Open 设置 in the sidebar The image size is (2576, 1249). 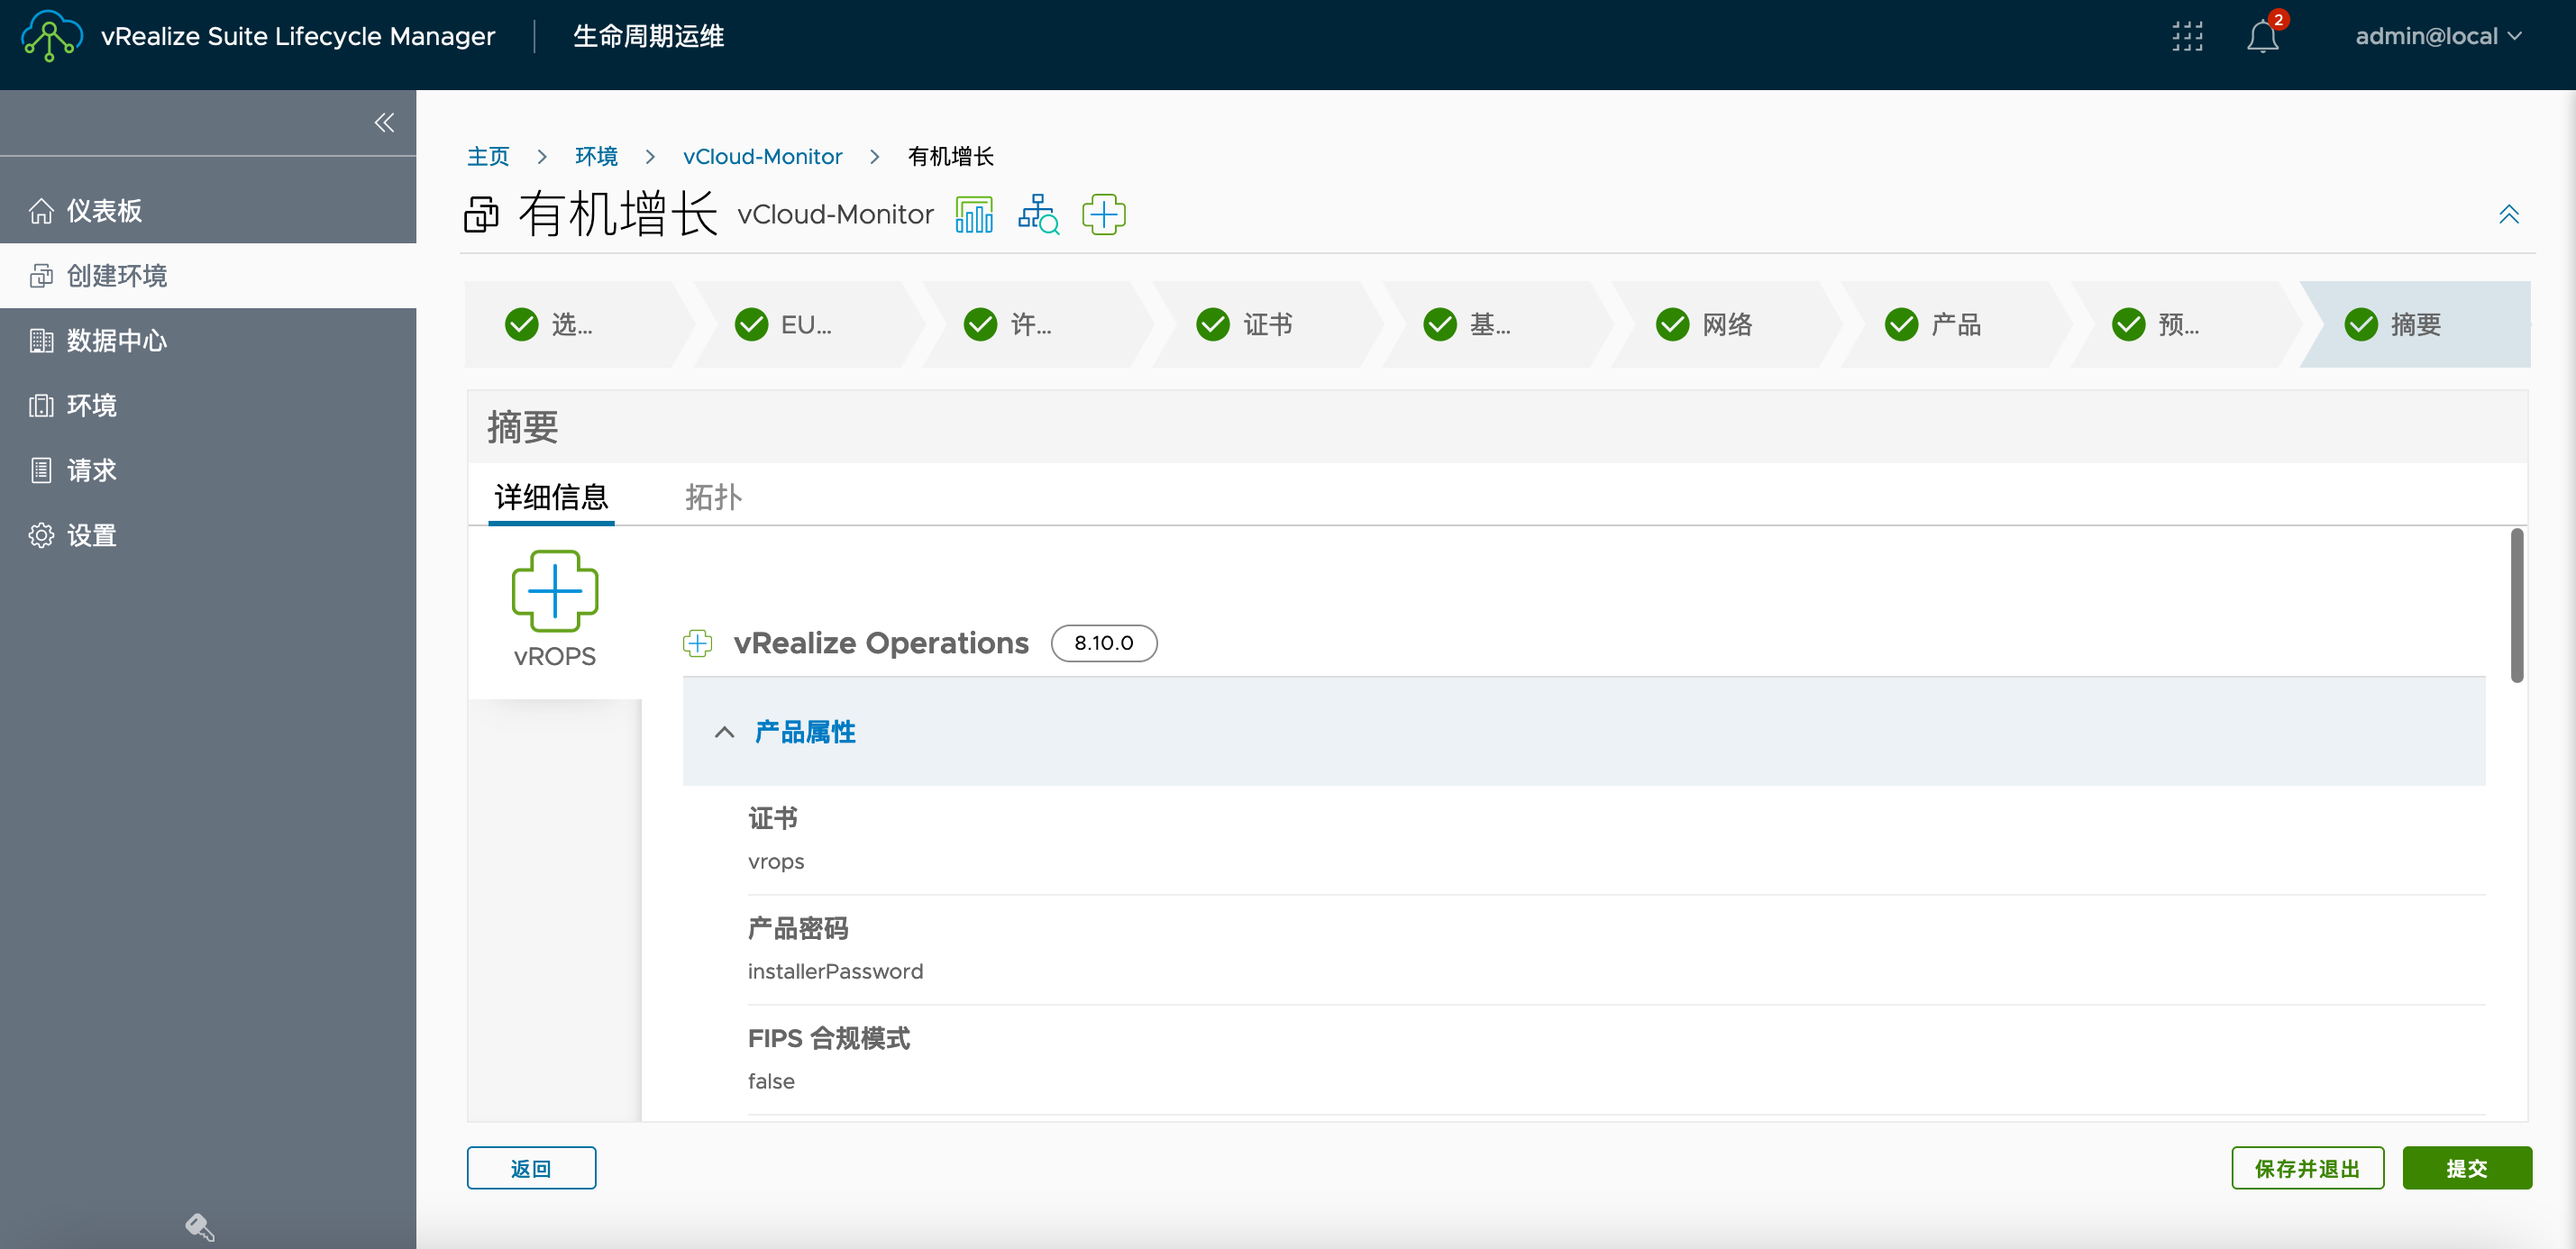[x=208, y=535]
